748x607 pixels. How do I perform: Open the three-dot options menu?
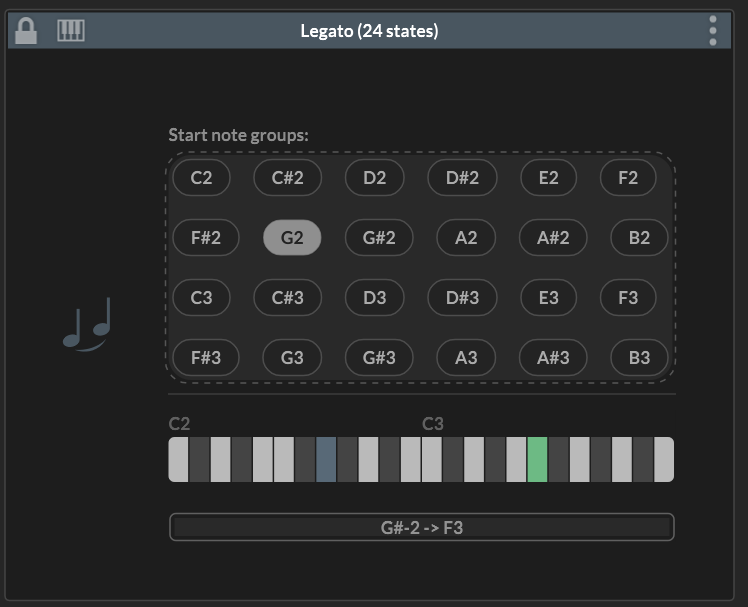point(713,31)
